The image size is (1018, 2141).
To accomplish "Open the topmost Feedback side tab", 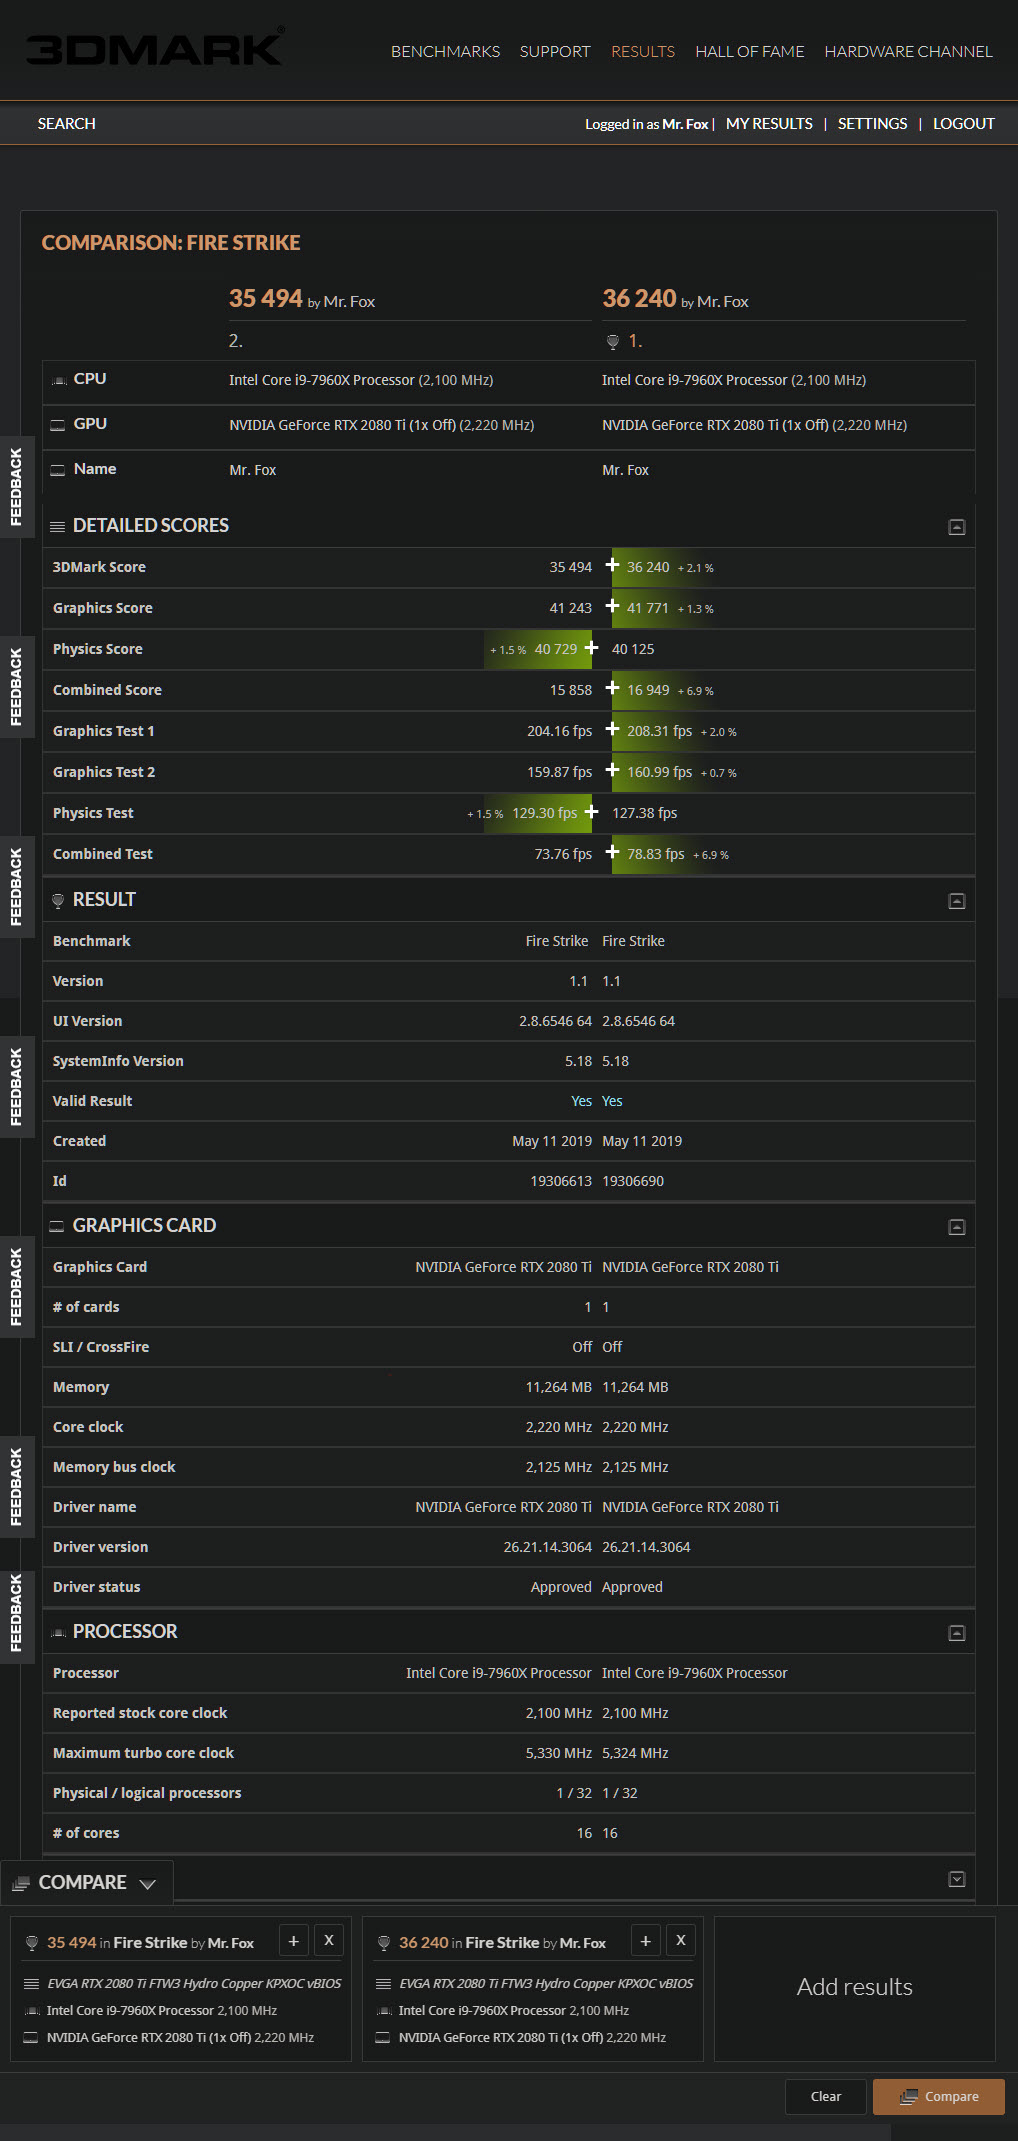I will coord(15,487).
